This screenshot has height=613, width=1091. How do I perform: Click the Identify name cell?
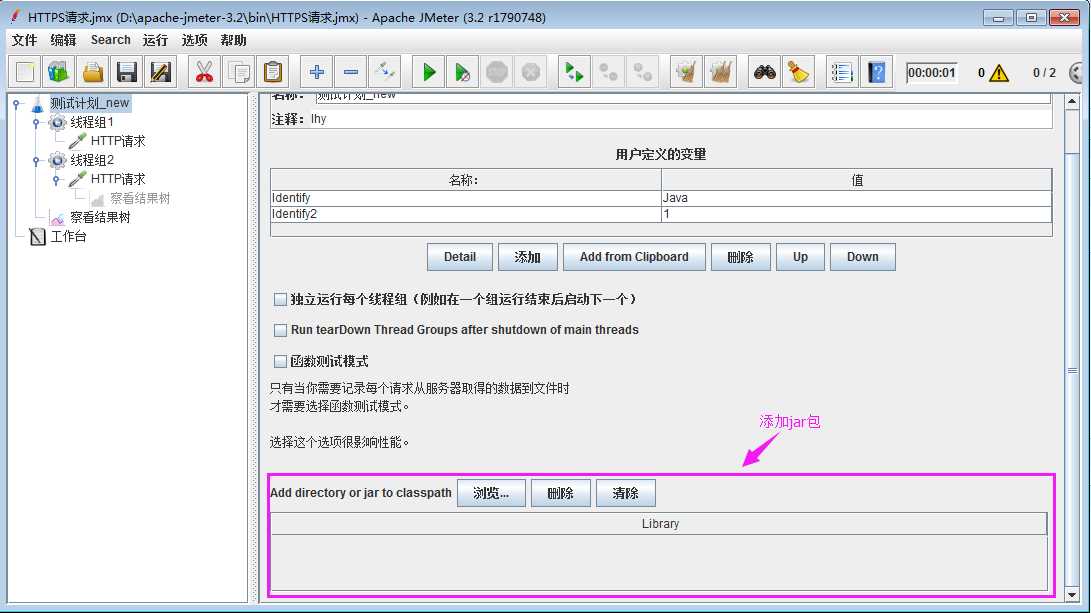[x=465, y=198]
